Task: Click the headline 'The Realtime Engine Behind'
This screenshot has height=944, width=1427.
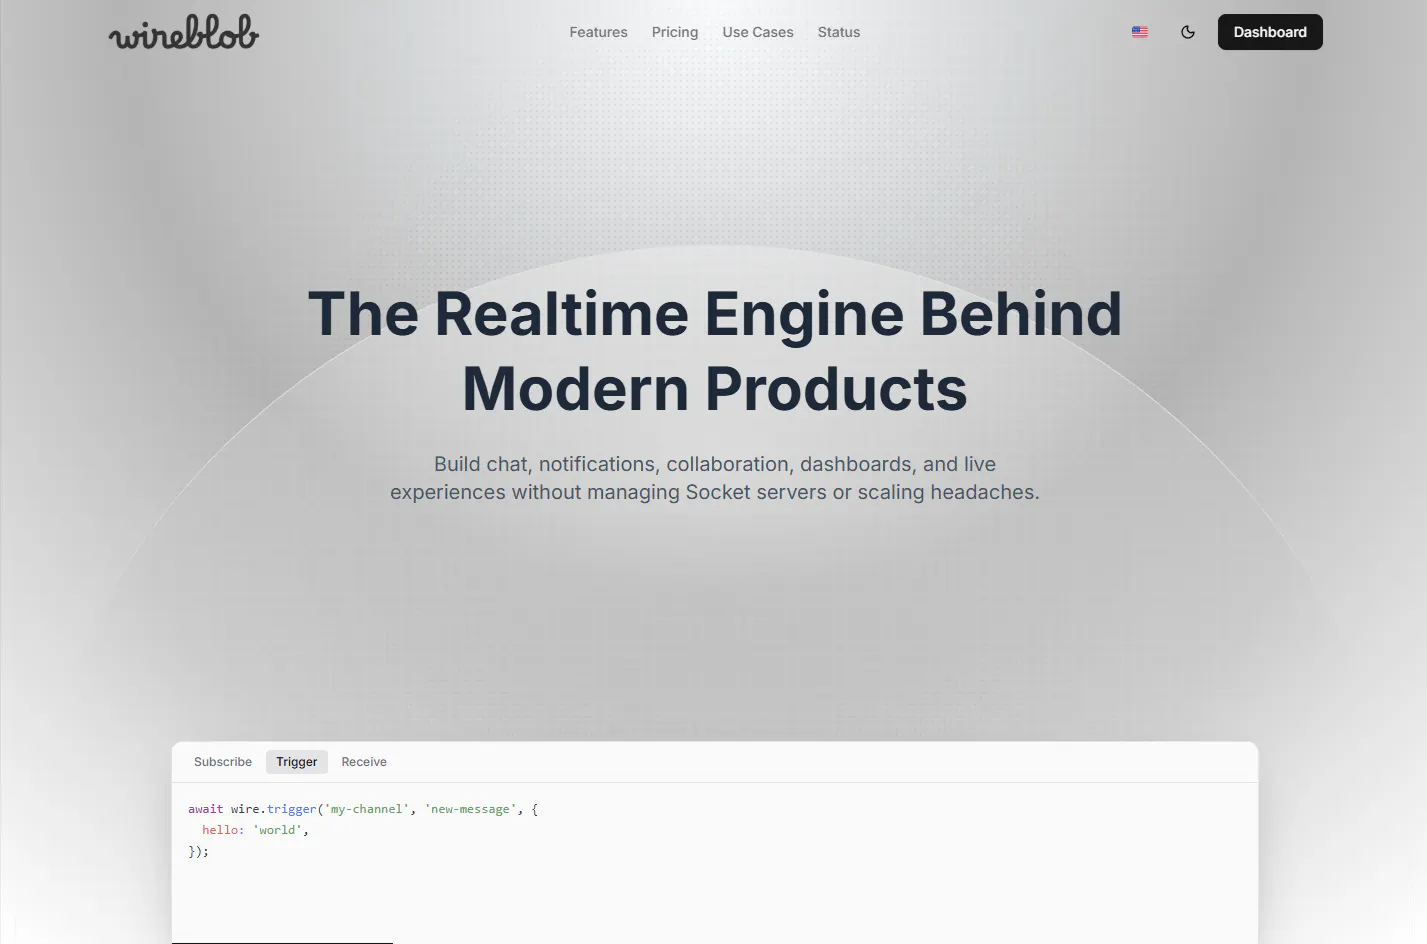Action: click(x=714, y=314)
